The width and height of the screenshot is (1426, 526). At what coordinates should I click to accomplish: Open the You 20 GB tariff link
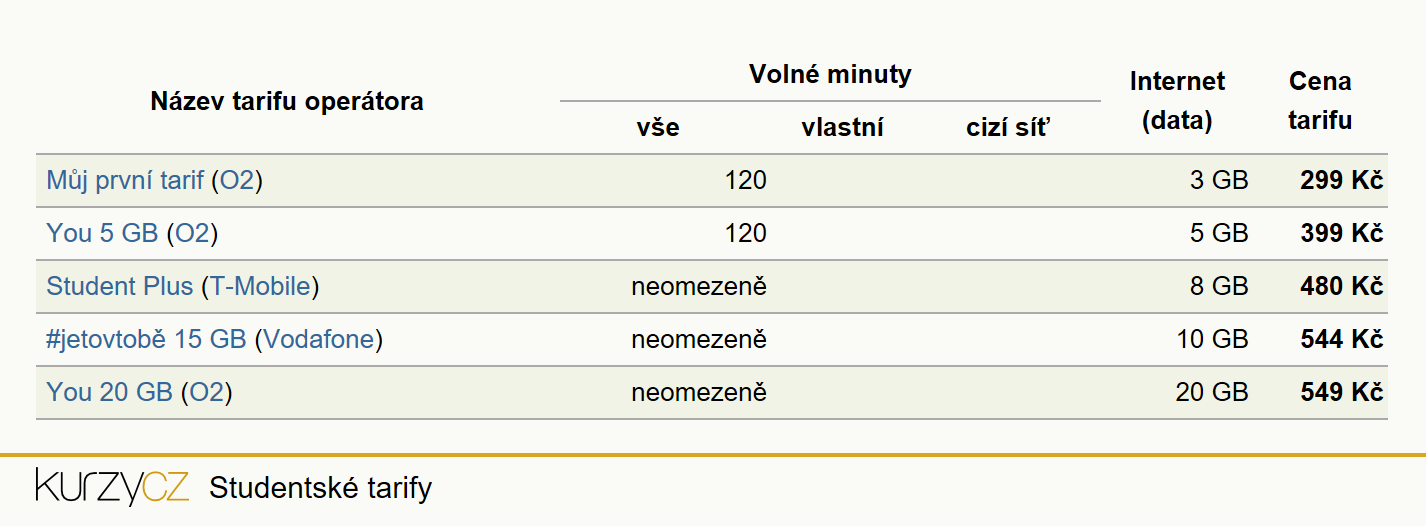click(109, 393)
